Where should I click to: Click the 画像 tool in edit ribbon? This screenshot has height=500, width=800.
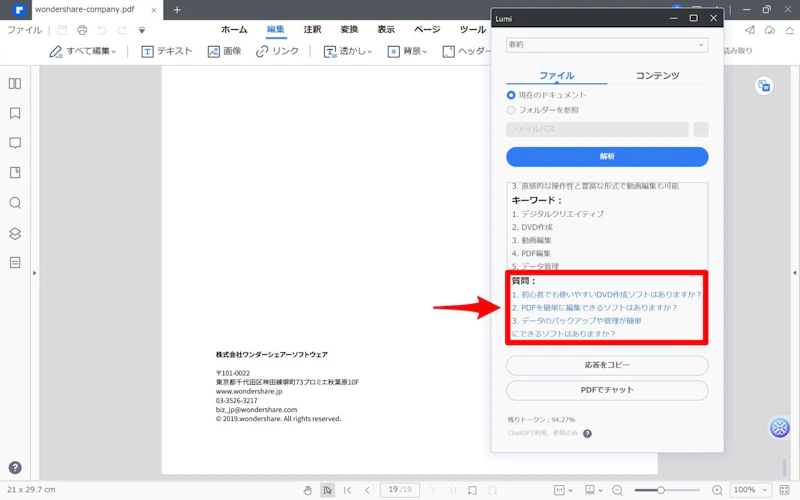tap(224, 51)
